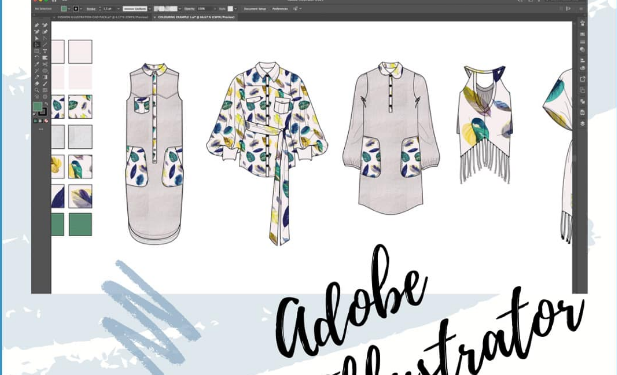Open the top icon in the right panel dock
The width and height of the screenshot is (617, 375).
[x=582, y=23]
